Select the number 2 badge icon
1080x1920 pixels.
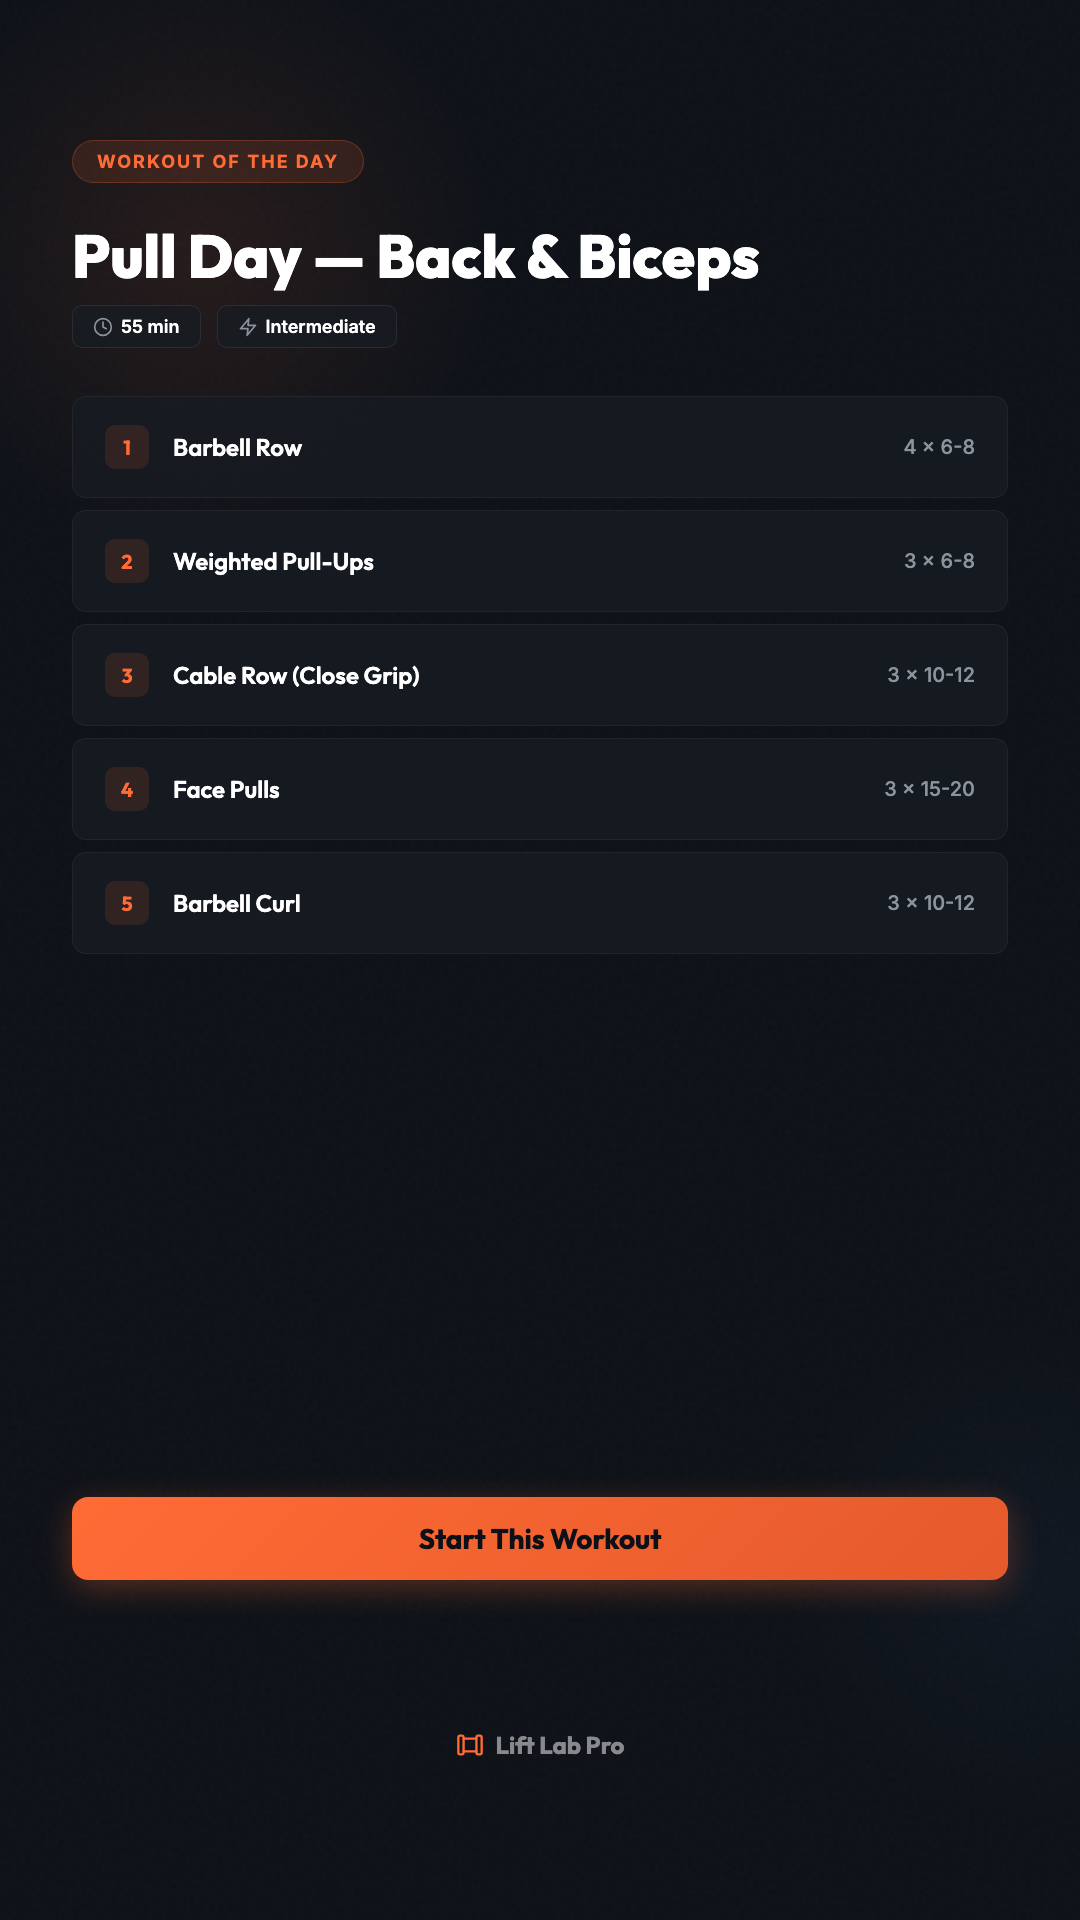[127, 561]
